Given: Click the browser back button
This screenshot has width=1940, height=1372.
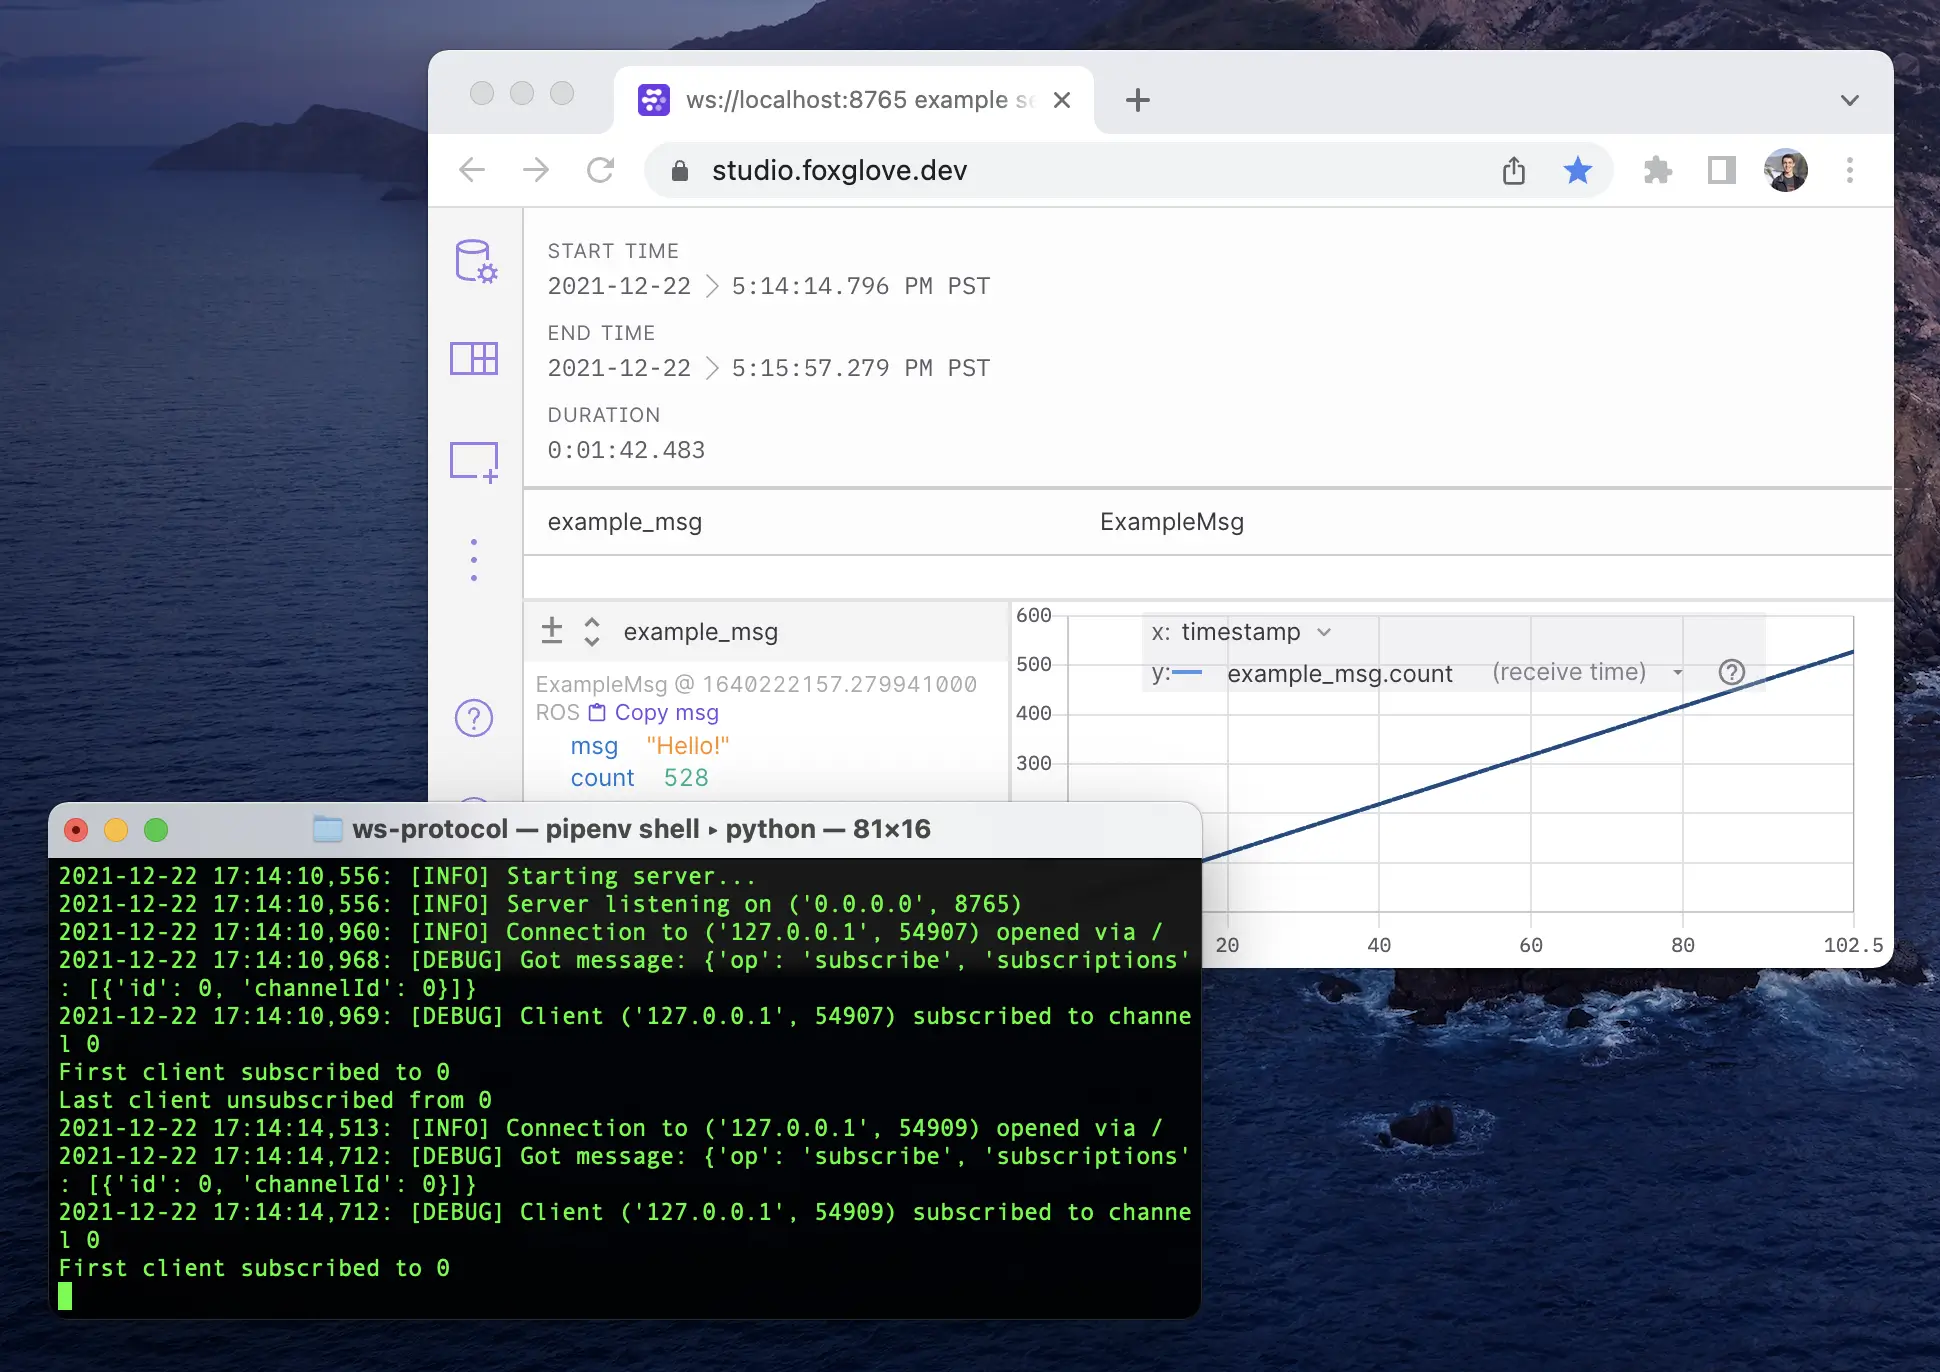Looking at the screenshot, I should (472, 170).
